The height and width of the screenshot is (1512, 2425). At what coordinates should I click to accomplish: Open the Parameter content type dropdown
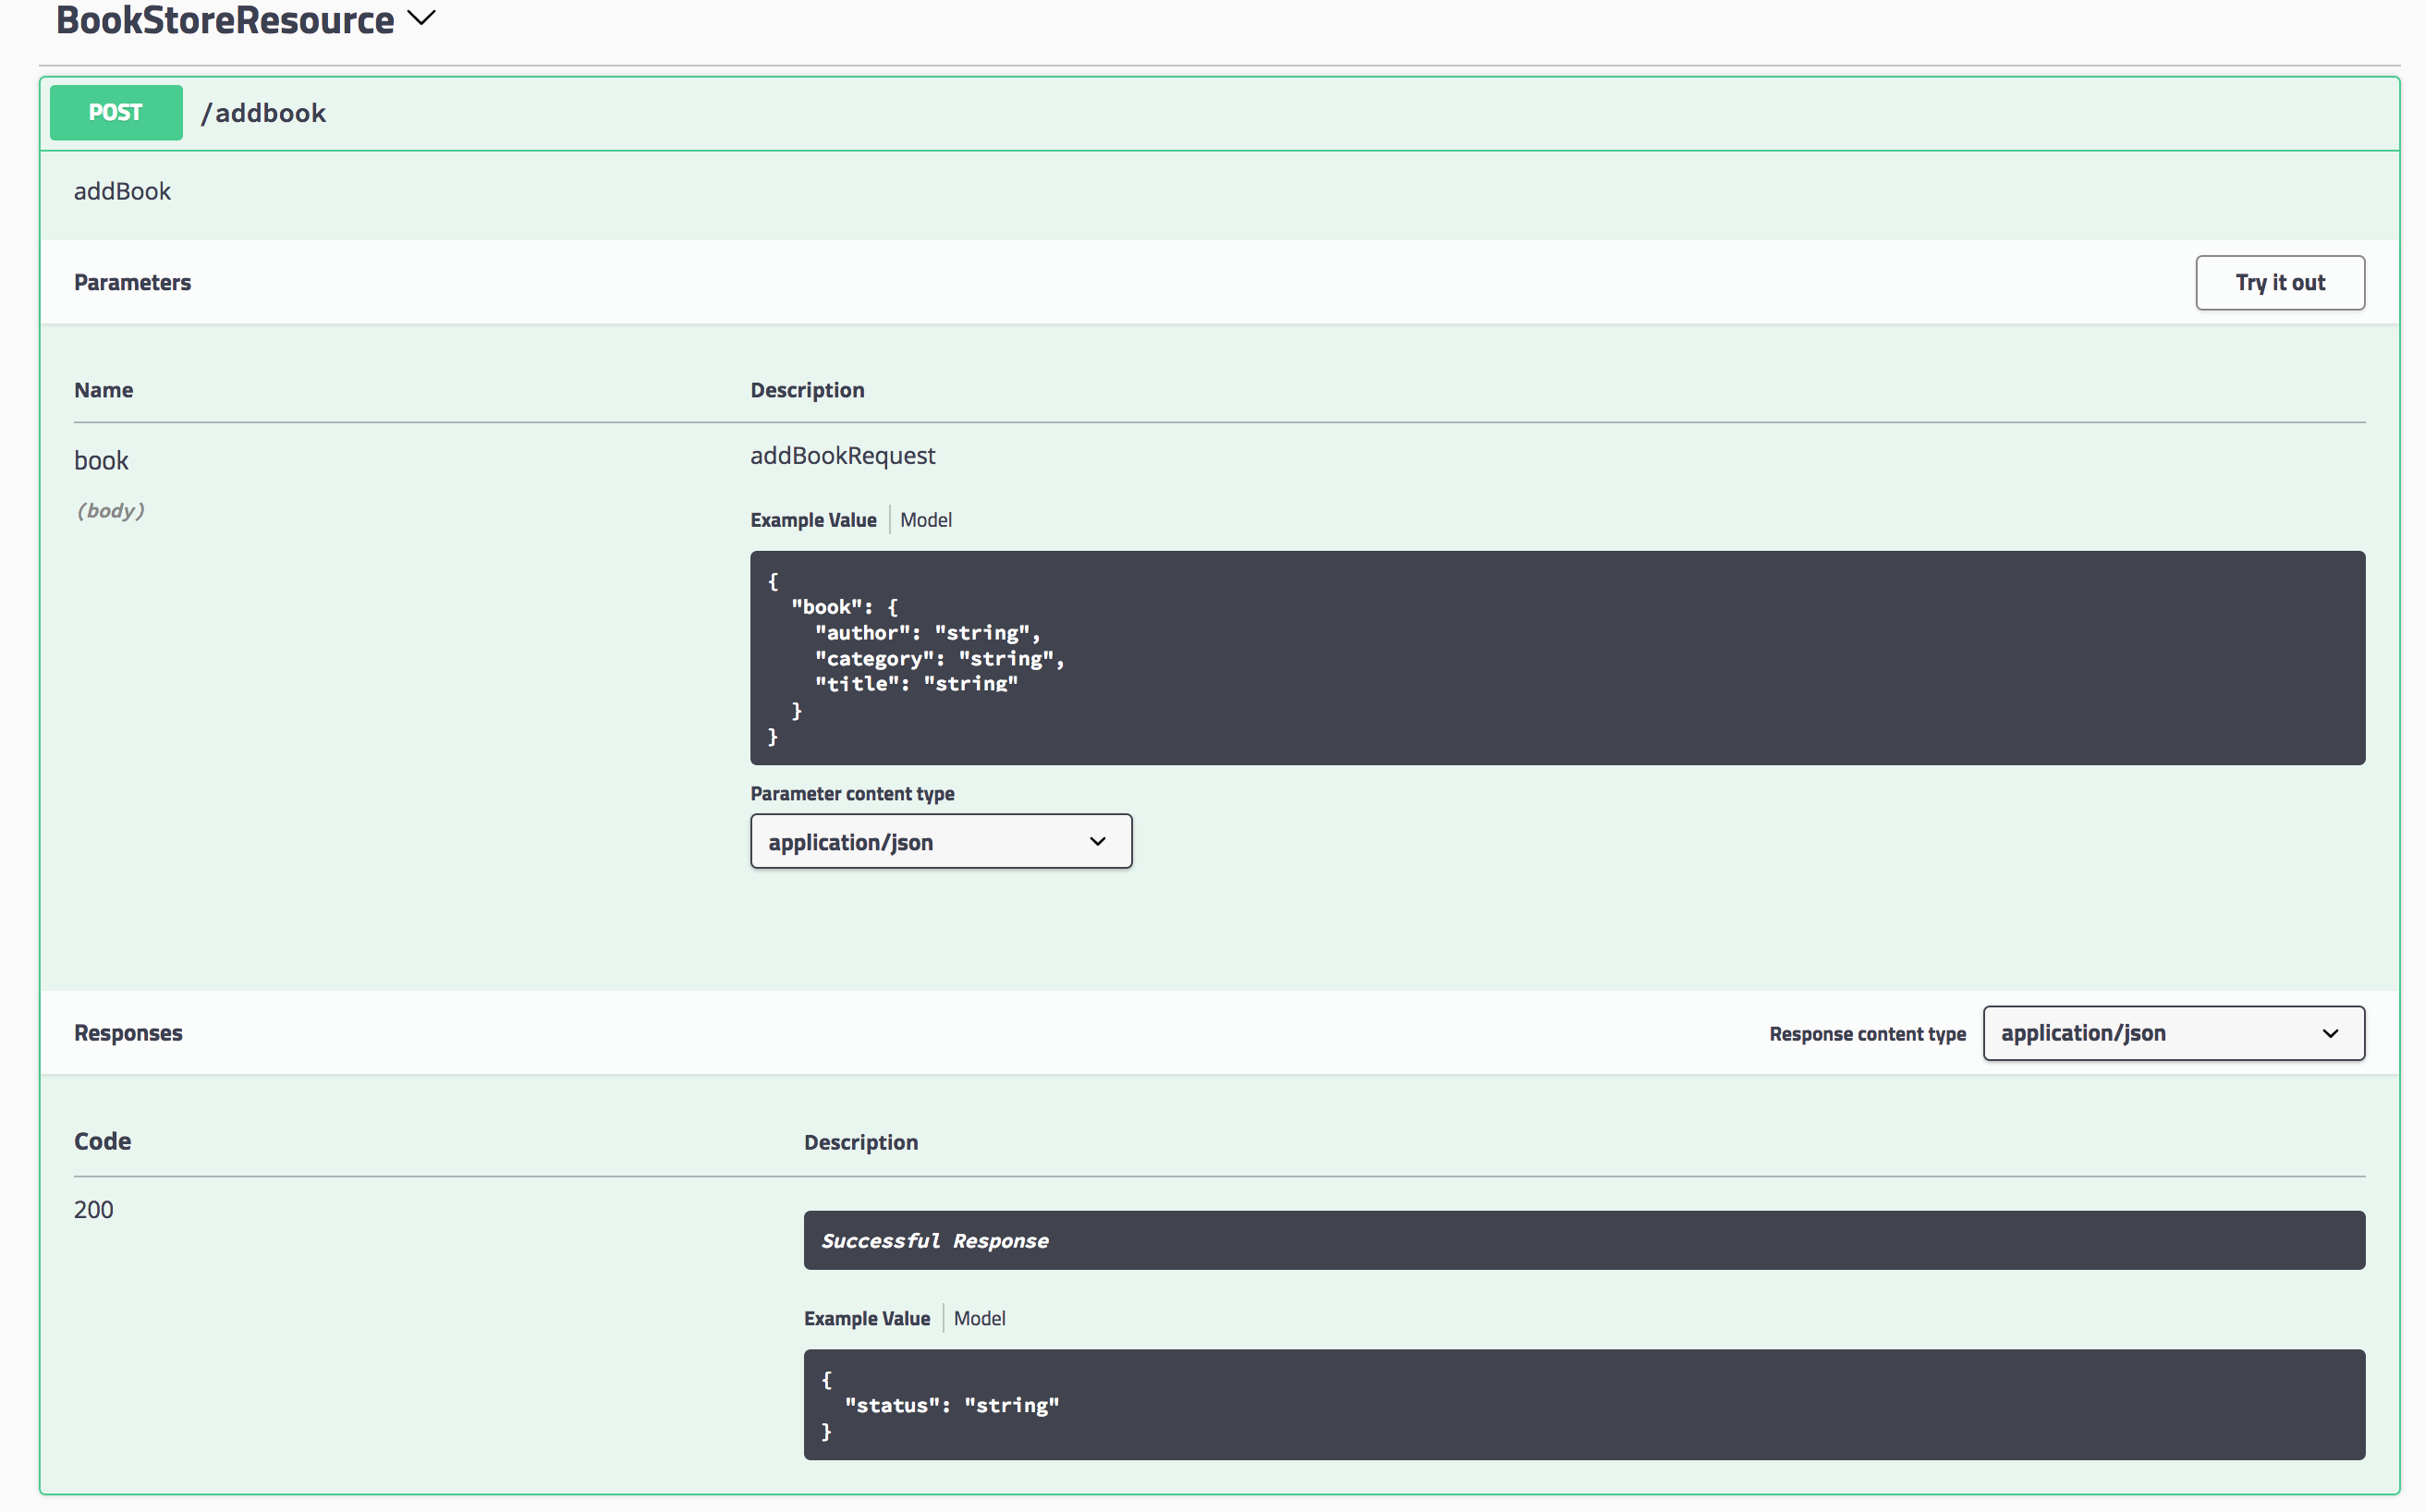click(940, 842)
